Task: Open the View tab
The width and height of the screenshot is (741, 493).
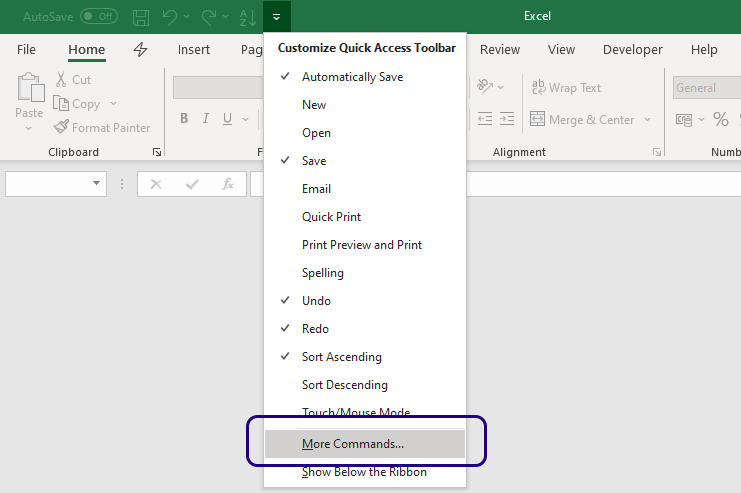Action: (x=561, y=49)
